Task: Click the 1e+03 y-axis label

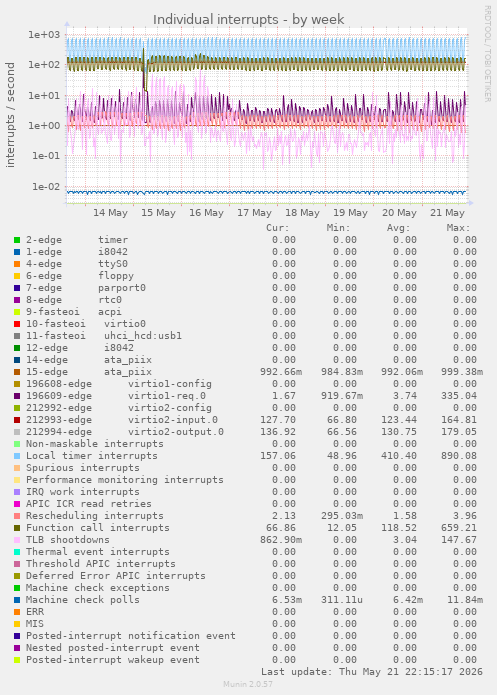Action: pos(44,35)
